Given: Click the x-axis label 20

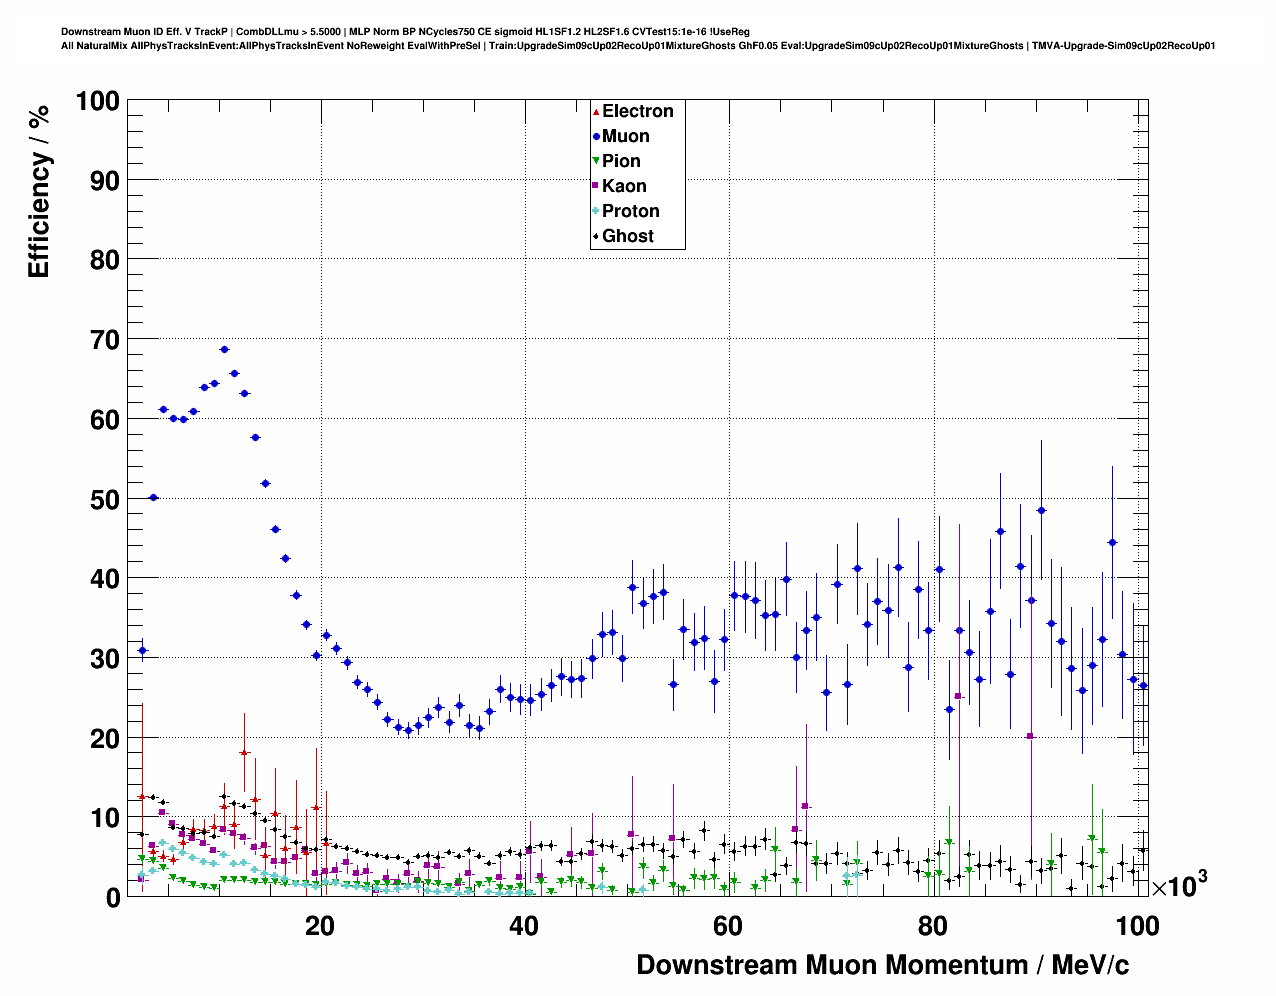Looking at the screenshot, I should [320, 926].
